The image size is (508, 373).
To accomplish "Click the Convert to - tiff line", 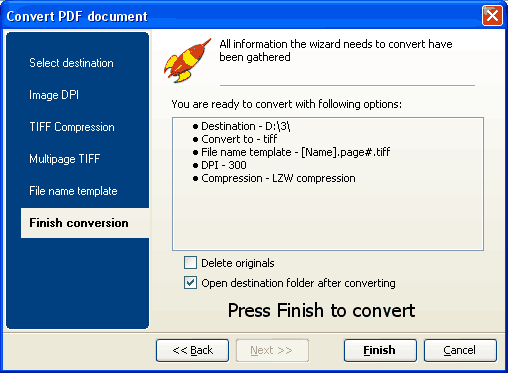I will pyautogui.click(x=235, y=139).
